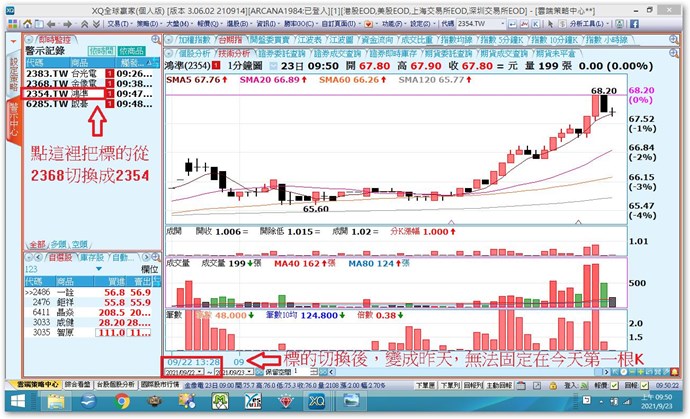This screenshot has width=690, height=419.
Task: Click the layout grid icon in toolbar
Action: tap(13, 24)
